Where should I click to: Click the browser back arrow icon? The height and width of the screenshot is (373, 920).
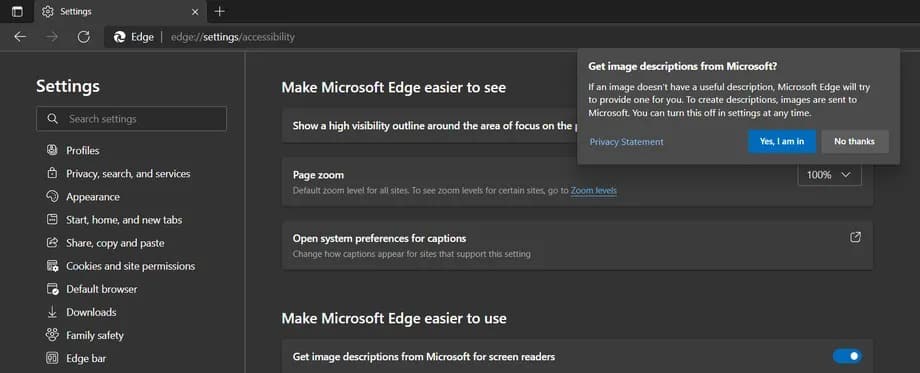pyautogui.click(x=20, y=37)
